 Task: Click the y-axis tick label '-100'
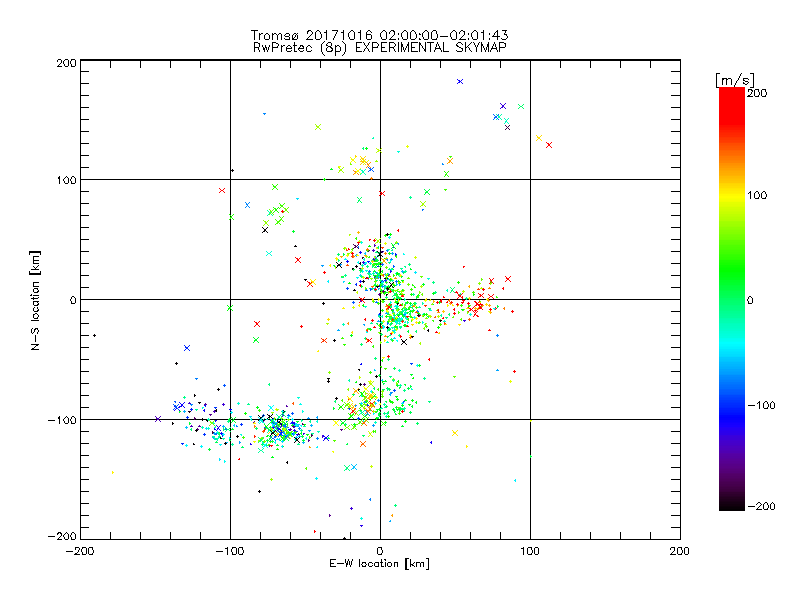(x=62, y=420)
